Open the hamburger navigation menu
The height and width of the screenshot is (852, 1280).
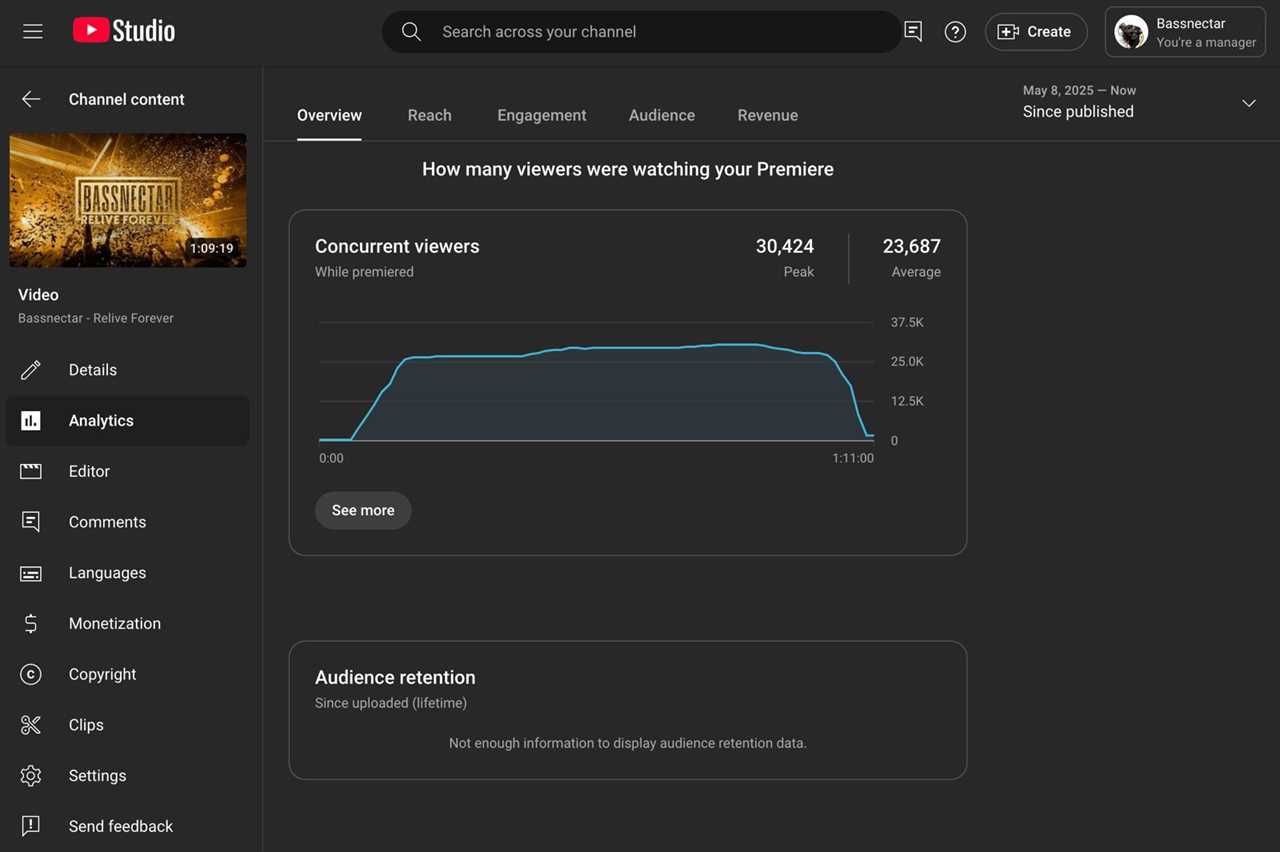tap(33, 31)
